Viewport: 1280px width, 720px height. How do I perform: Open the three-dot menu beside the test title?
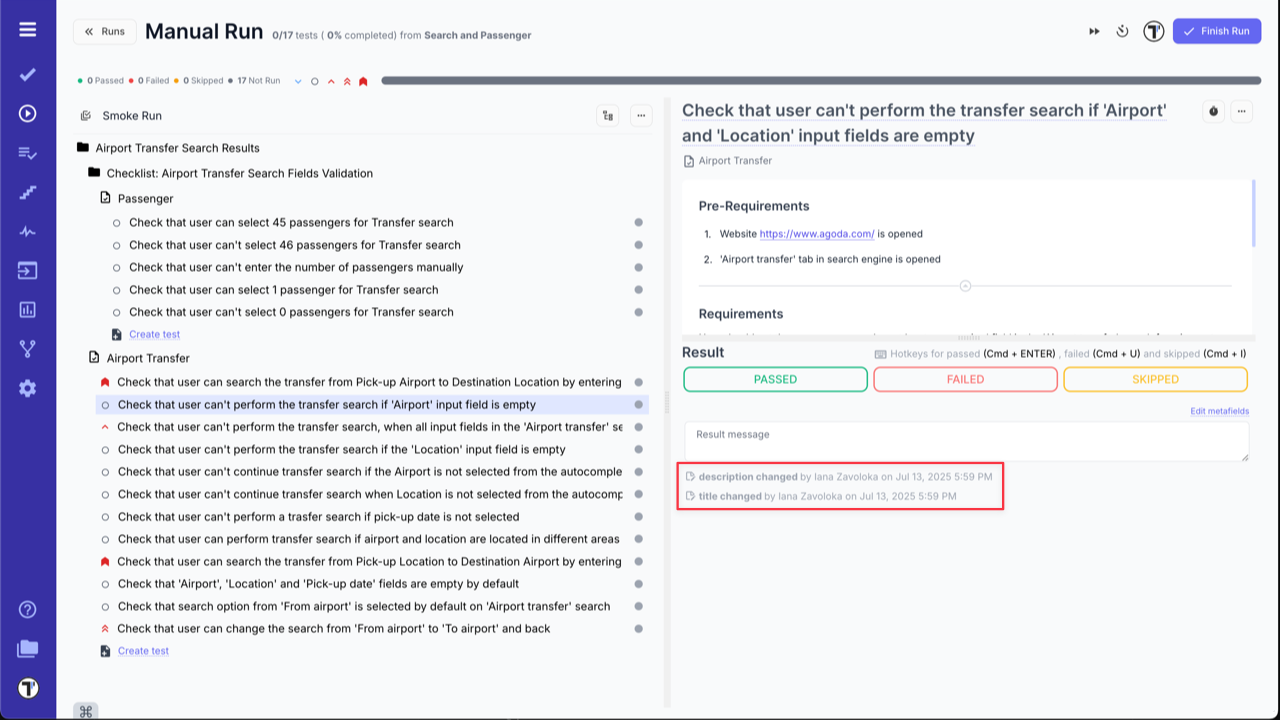click(x=1241, y=111)
